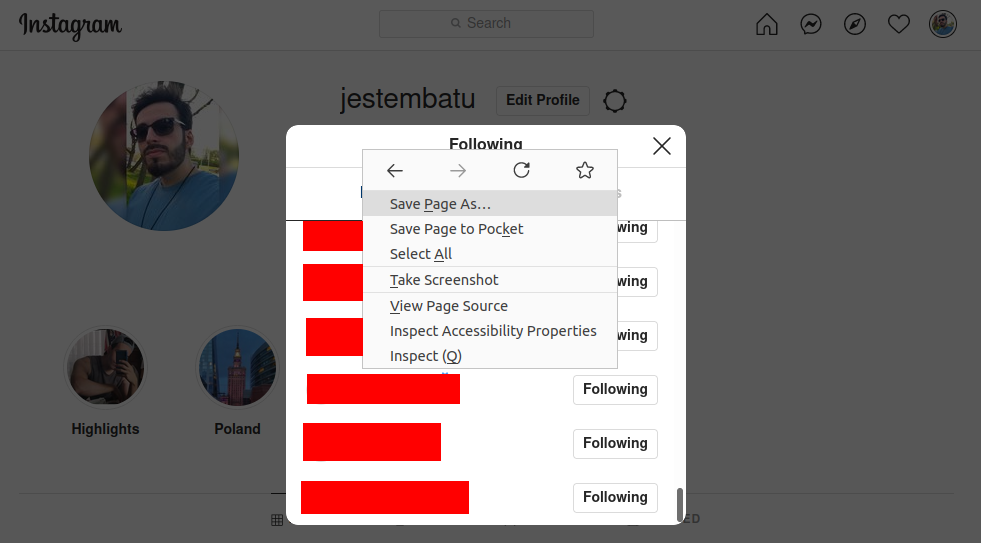Viewport: 981px width, 543px height.
Task: Bookmark the page with the star icon
Action: tap(584, 170)
